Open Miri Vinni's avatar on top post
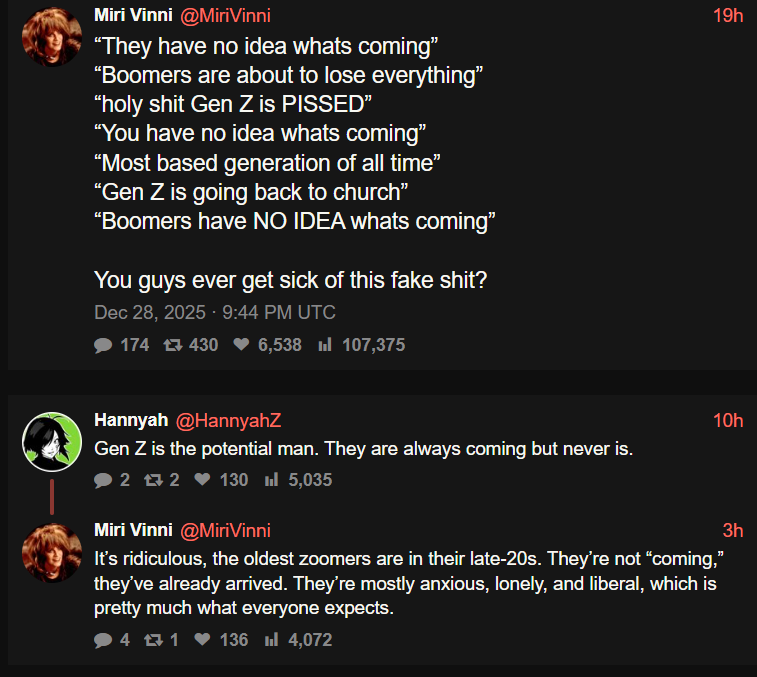Screen dimensions: 757x677 click(x=51, y=37)
